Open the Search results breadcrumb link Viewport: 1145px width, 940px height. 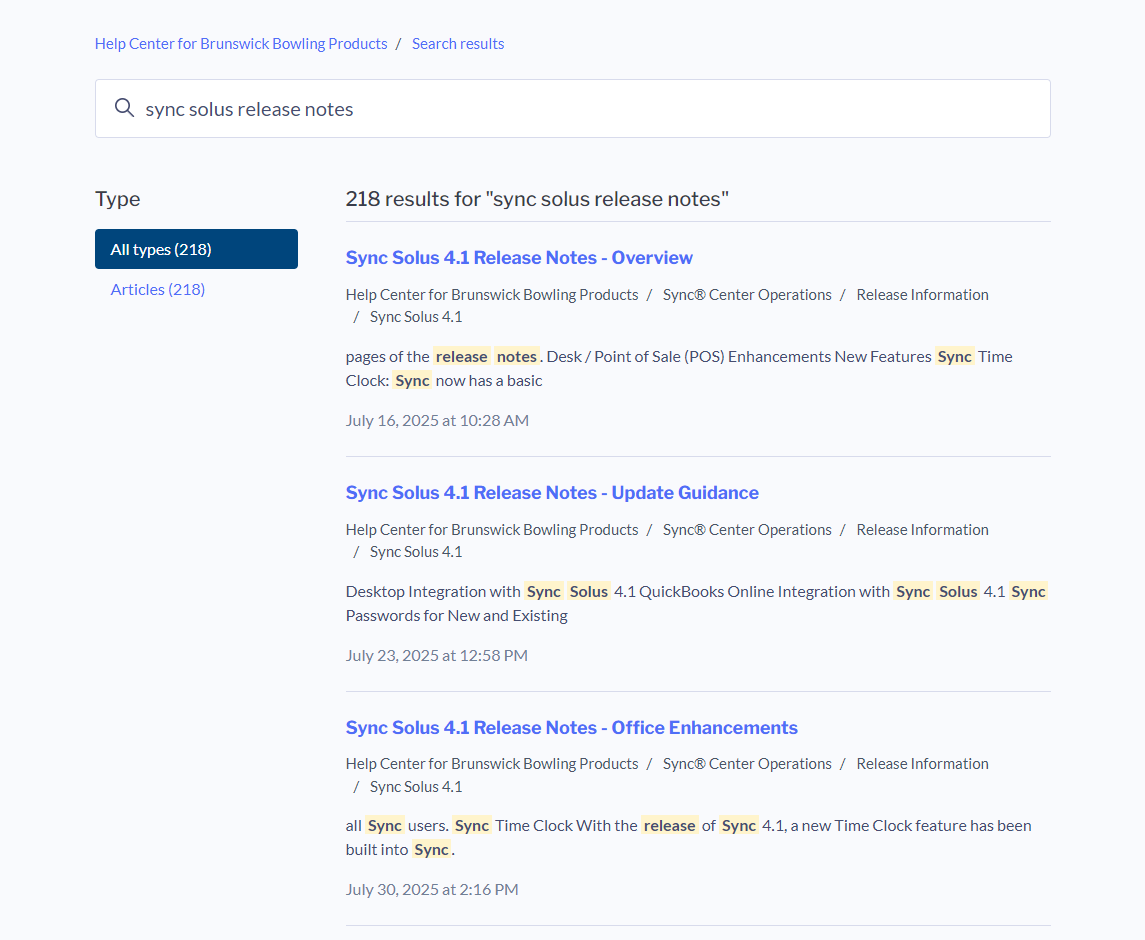[458, 44]
